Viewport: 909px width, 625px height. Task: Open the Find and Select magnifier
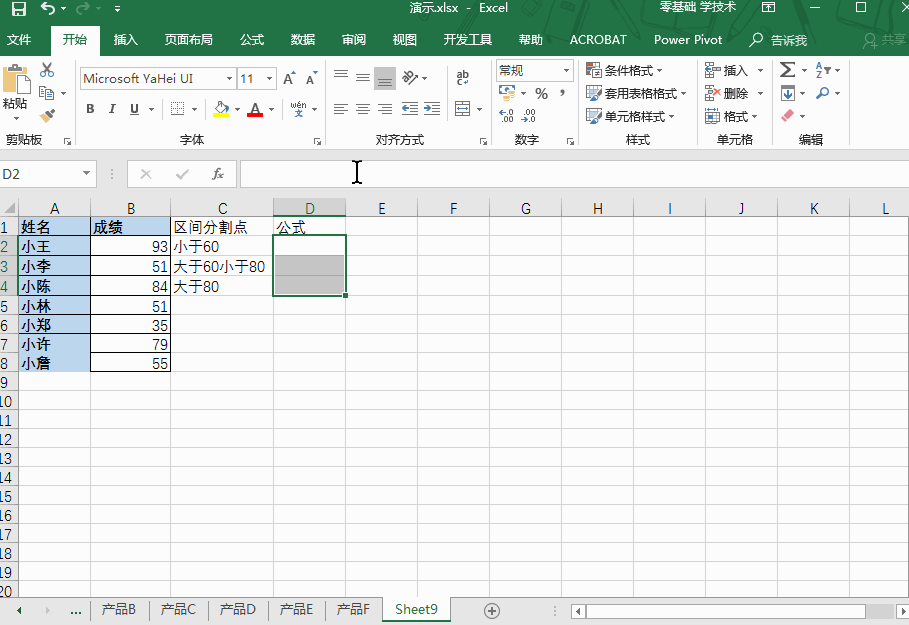[x=823, y=93]
